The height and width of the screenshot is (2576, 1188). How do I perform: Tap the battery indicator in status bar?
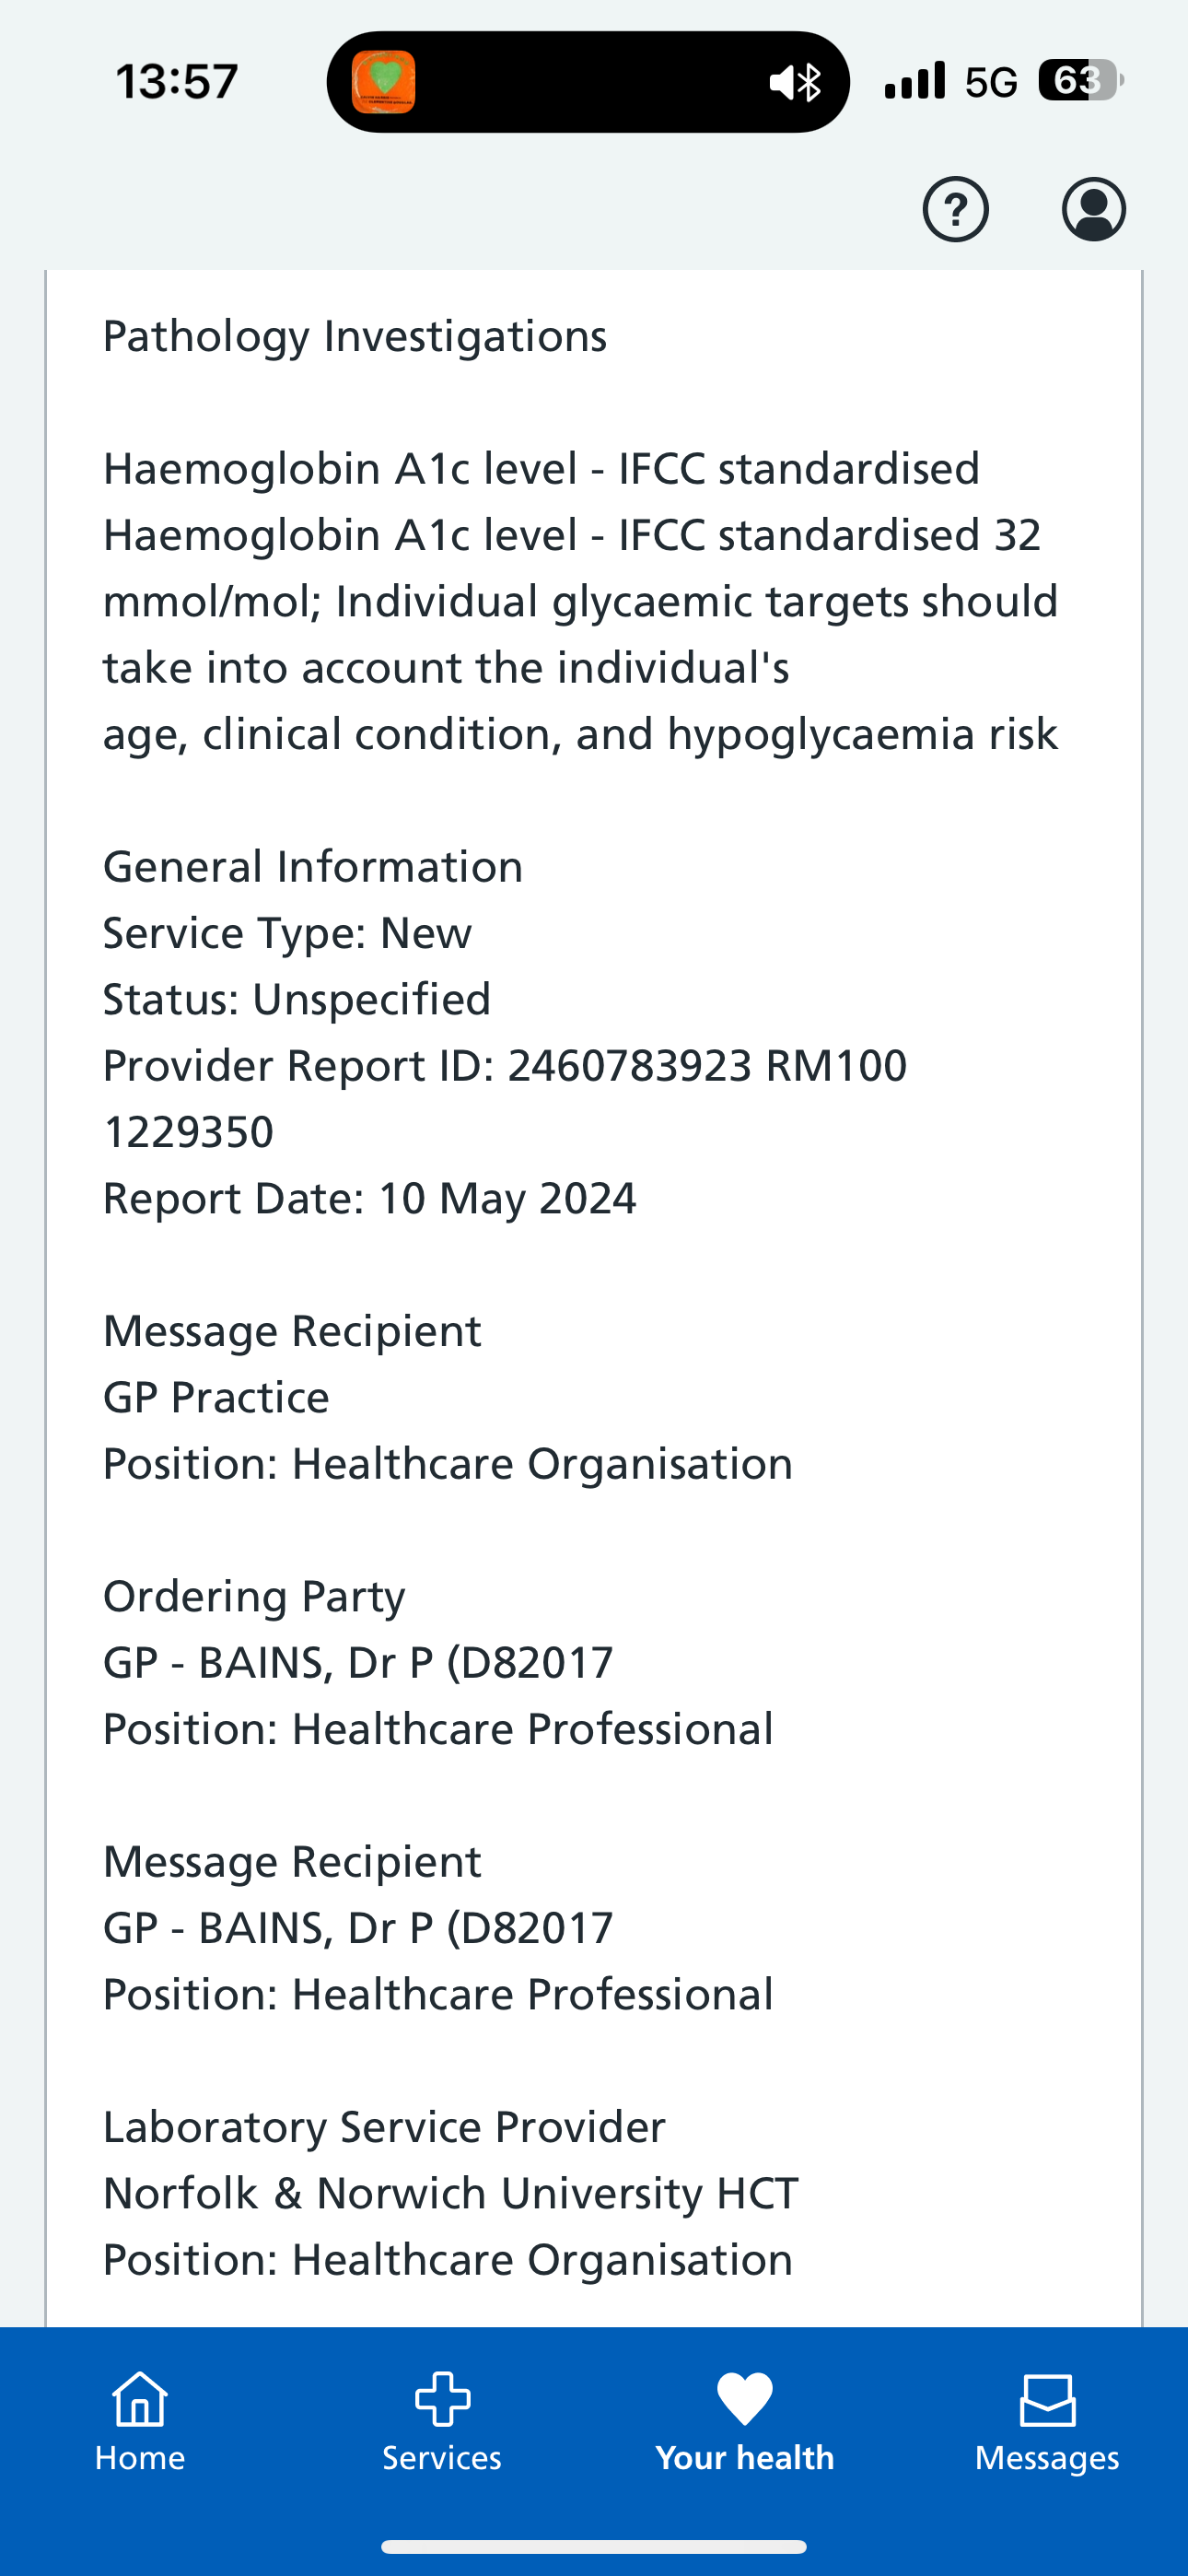pyautogui.click(x=1080, y=80)
